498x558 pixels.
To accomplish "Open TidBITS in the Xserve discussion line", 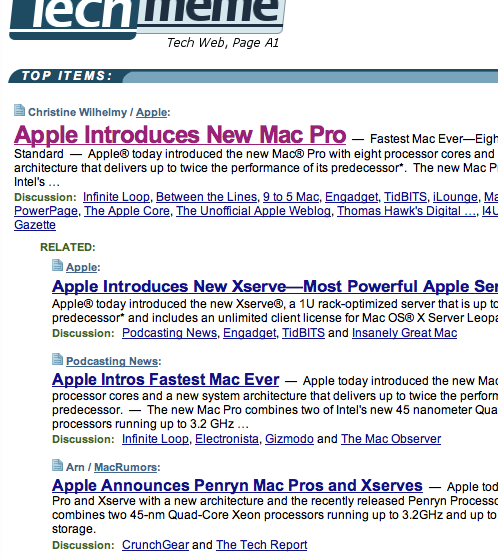I will (304, 333).
